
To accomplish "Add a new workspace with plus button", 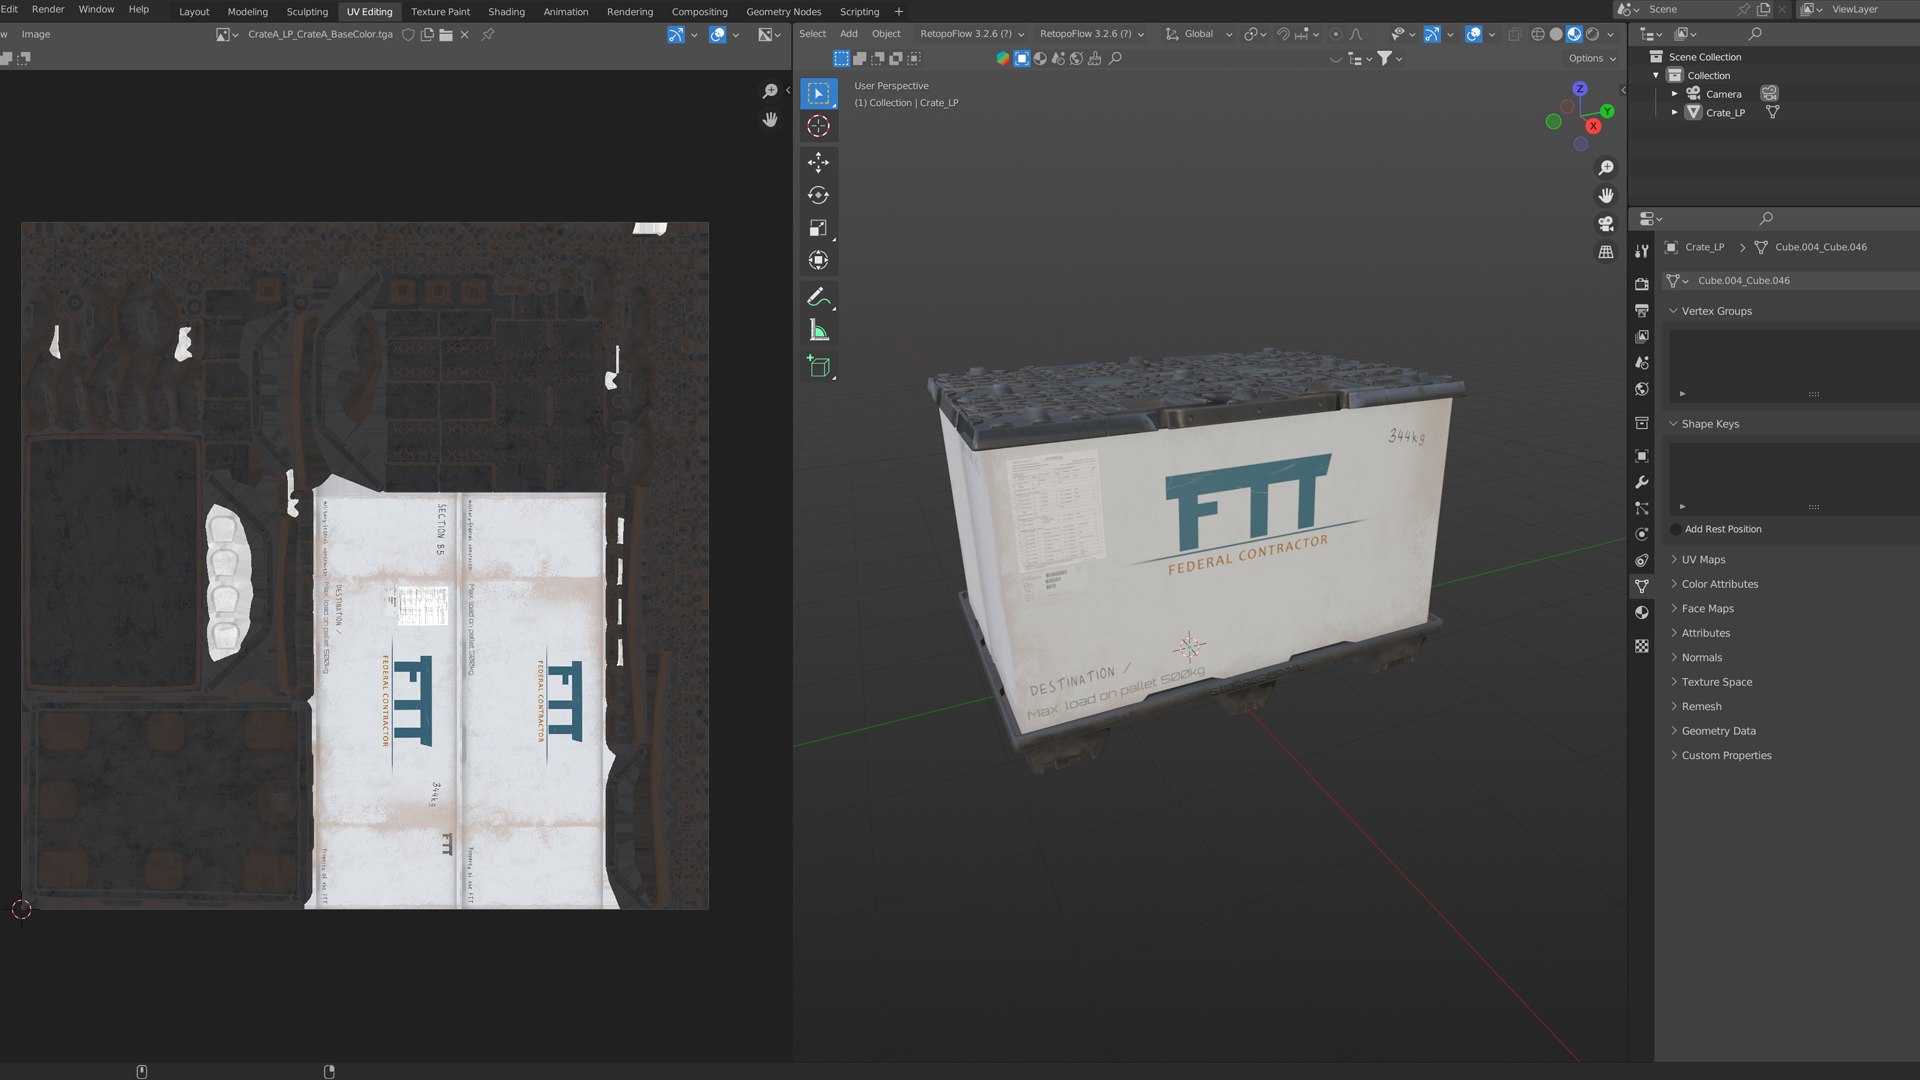I will point(898,12).
